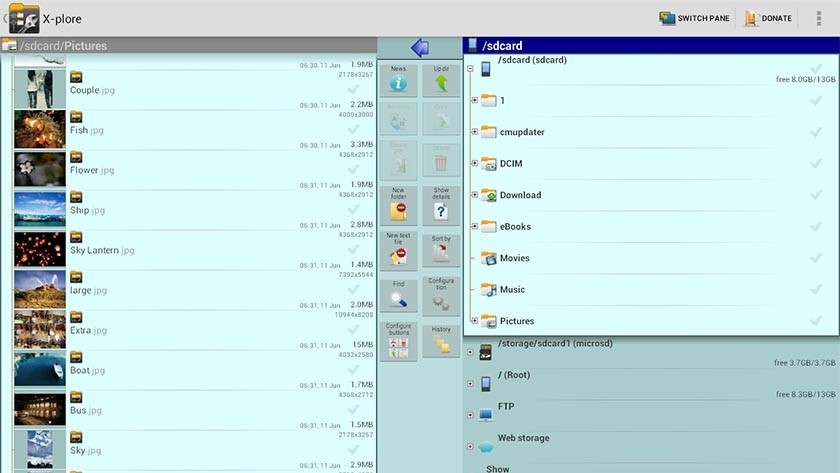The image size is (840, 473).
Task: Click the Music folder icon
Action: coord(488,290)
